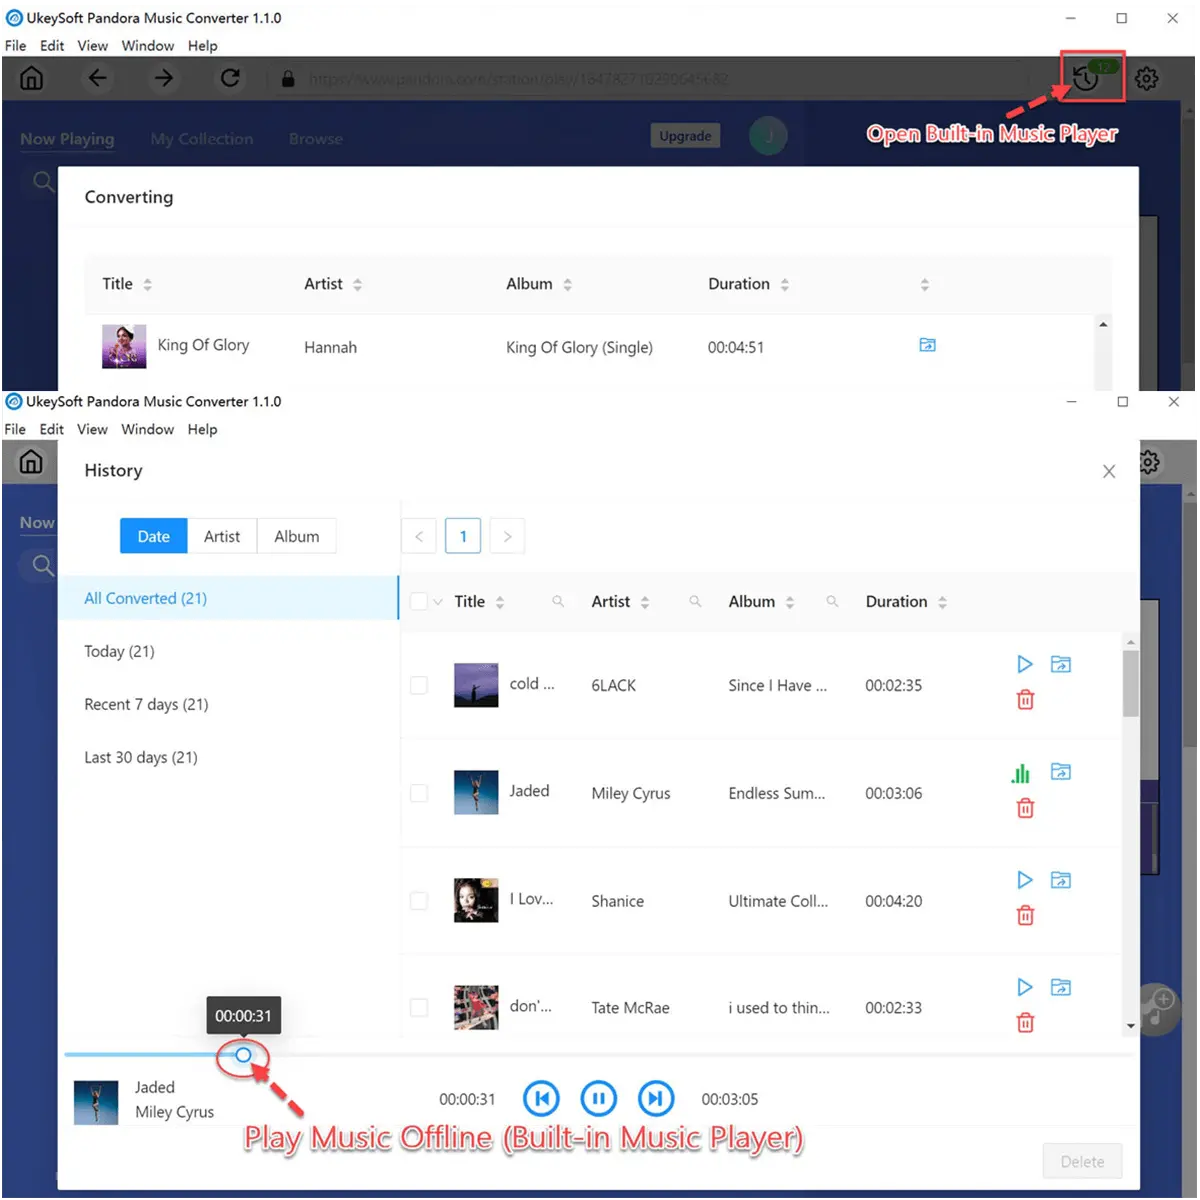Sort Converting list by Artist

[x=357, y=284]
